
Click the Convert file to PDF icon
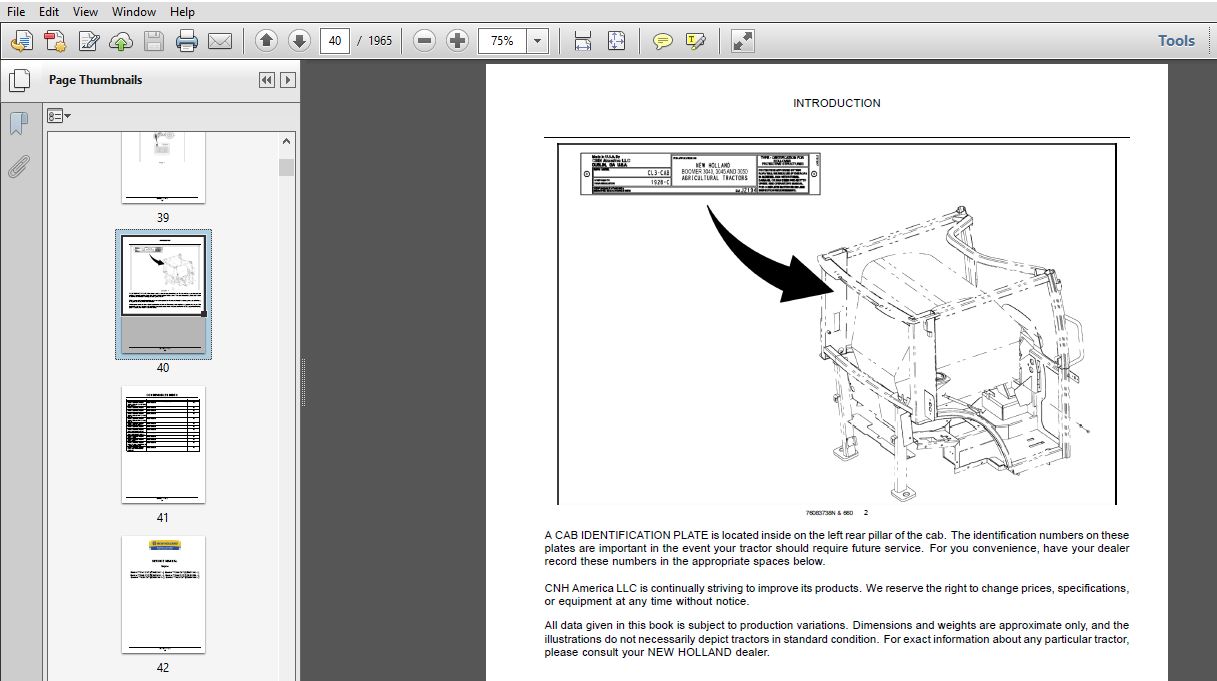tap(56, 41)
